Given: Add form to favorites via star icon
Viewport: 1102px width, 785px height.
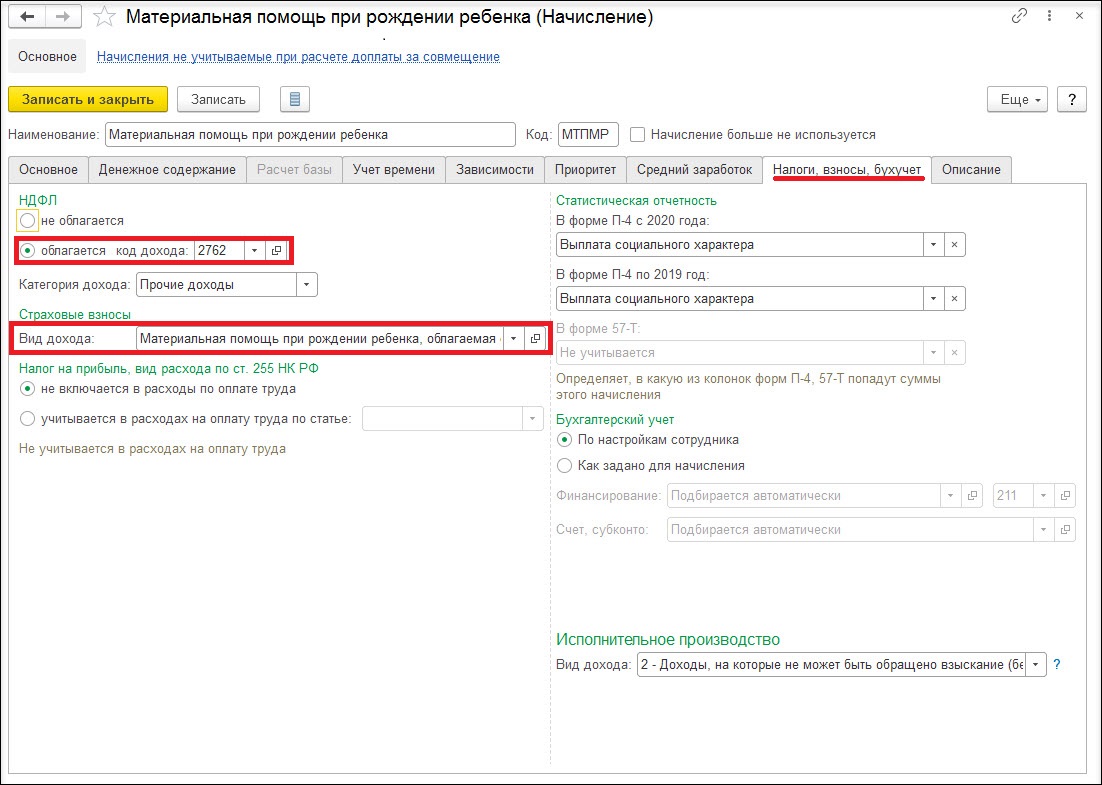Looking at the screenshot, I should click(104, 17).
